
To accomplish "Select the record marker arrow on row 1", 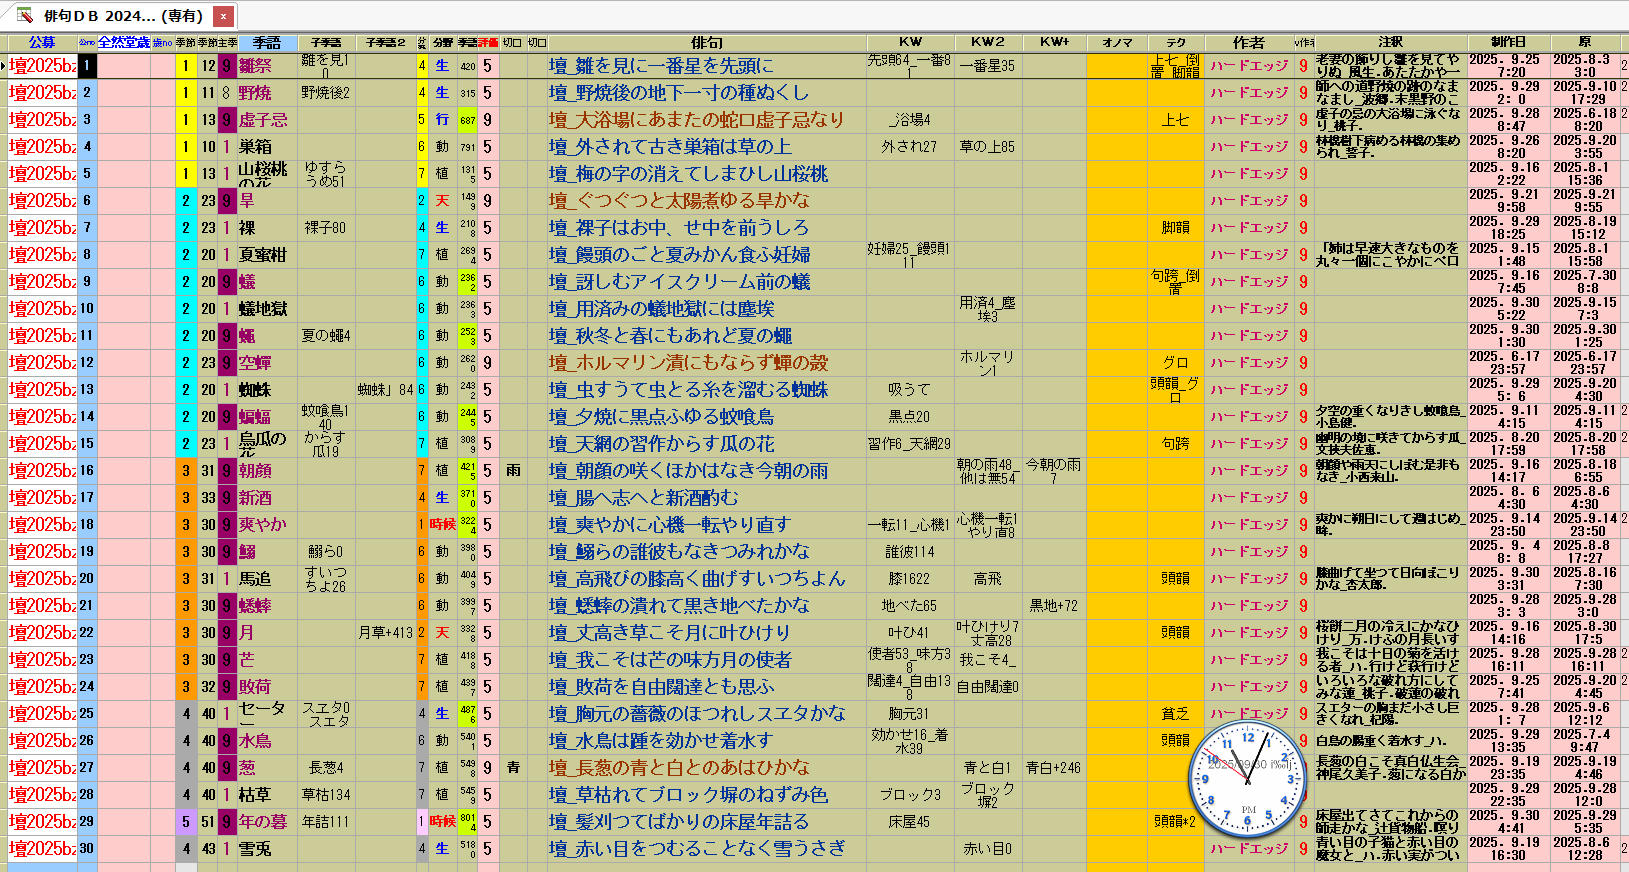I will [x=4, y=66].
